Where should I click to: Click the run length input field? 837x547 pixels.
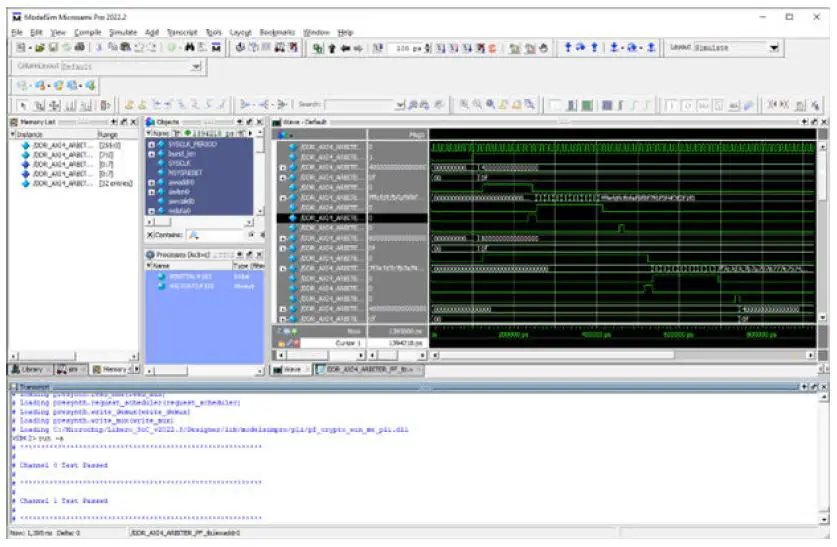[x=407, y=49]
